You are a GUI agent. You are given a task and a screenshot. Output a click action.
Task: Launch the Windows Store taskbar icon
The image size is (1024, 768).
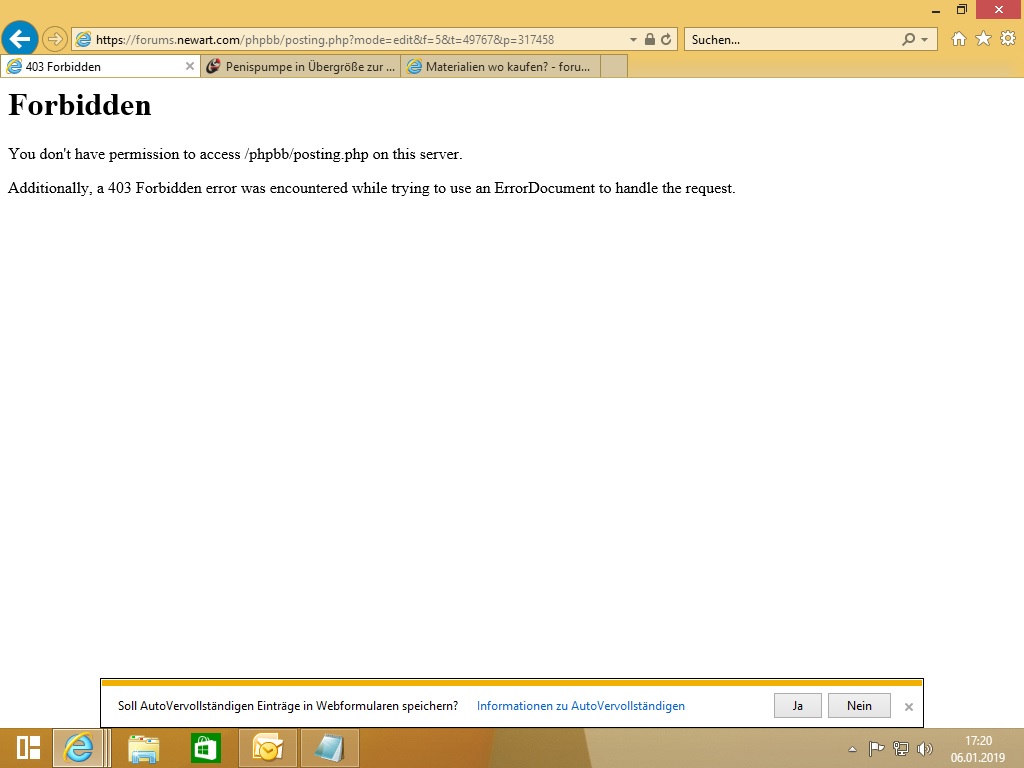(206, 748)
